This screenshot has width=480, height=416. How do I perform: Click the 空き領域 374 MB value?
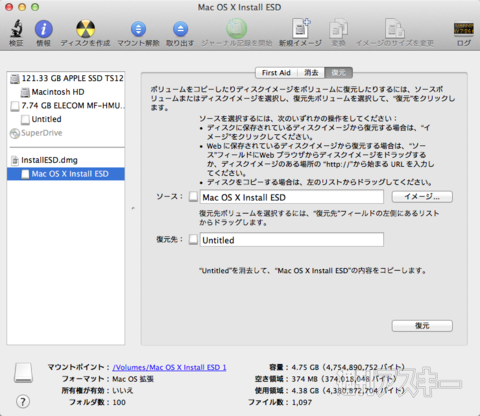(344, 379)
